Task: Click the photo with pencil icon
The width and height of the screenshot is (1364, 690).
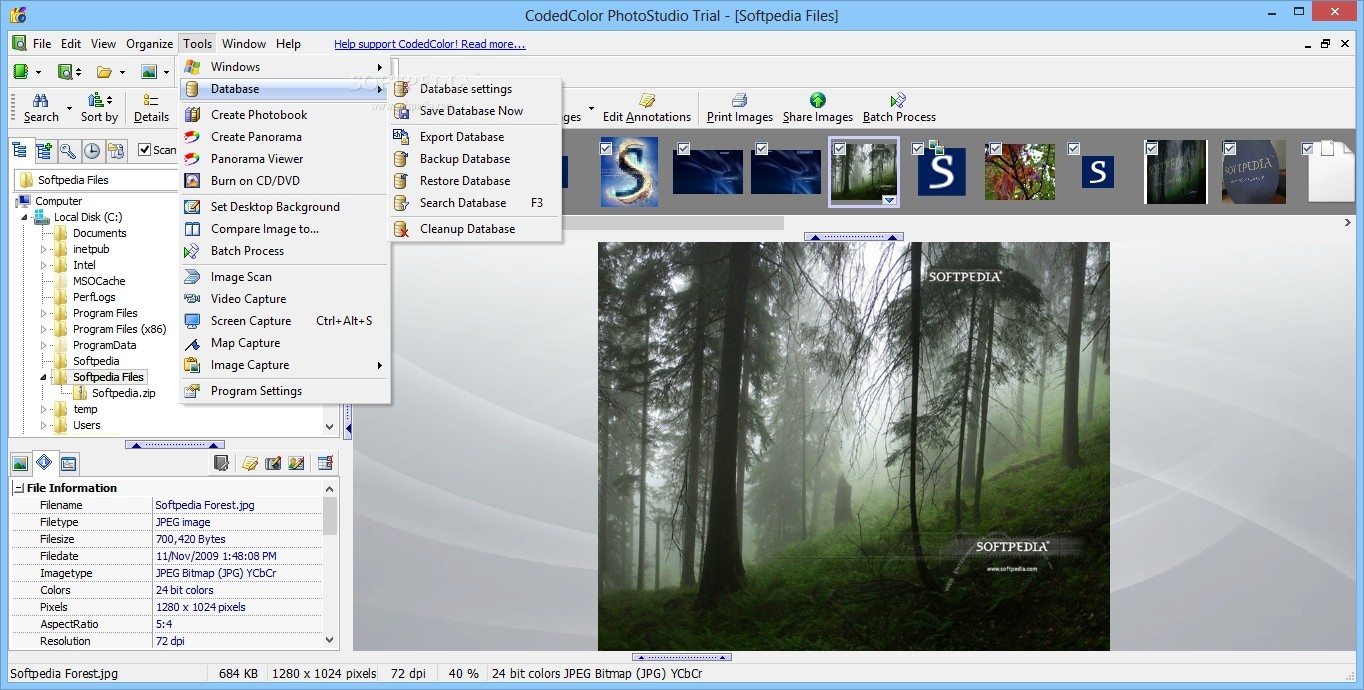Action: tap(296, 463)
